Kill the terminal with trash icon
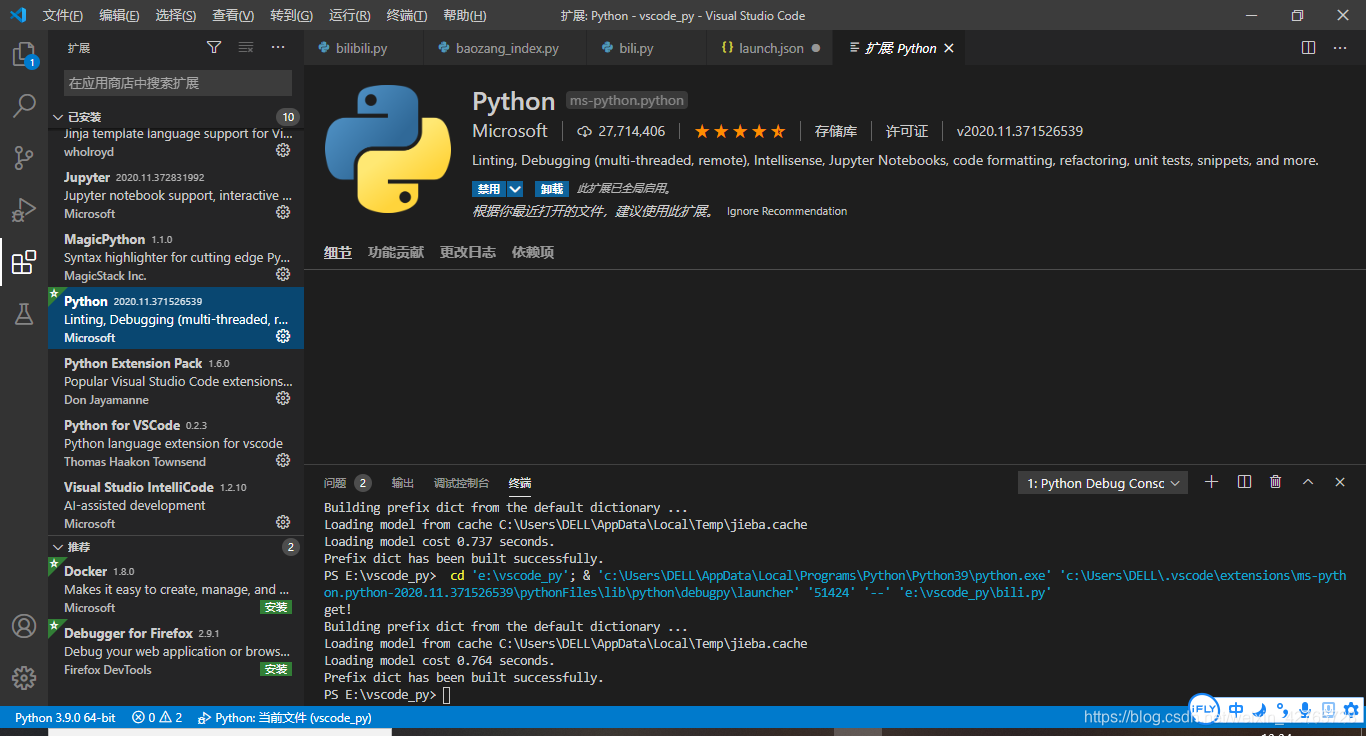Viewport: 1366px width, 736px height. 1276,482
